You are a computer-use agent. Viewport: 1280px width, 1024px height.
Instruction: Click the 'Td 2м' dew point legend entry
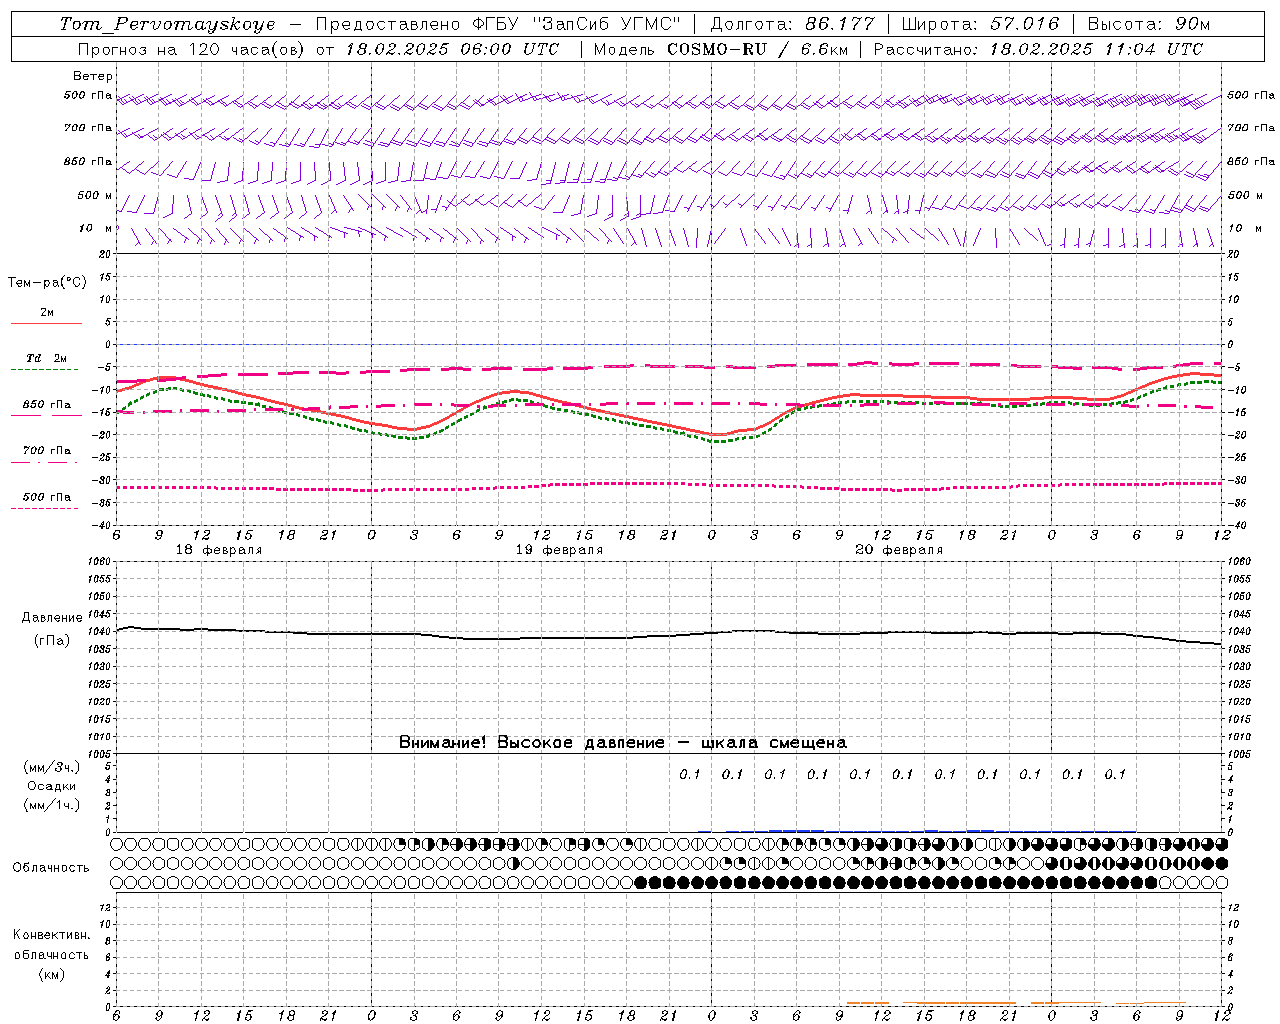[x=47, y=358]
